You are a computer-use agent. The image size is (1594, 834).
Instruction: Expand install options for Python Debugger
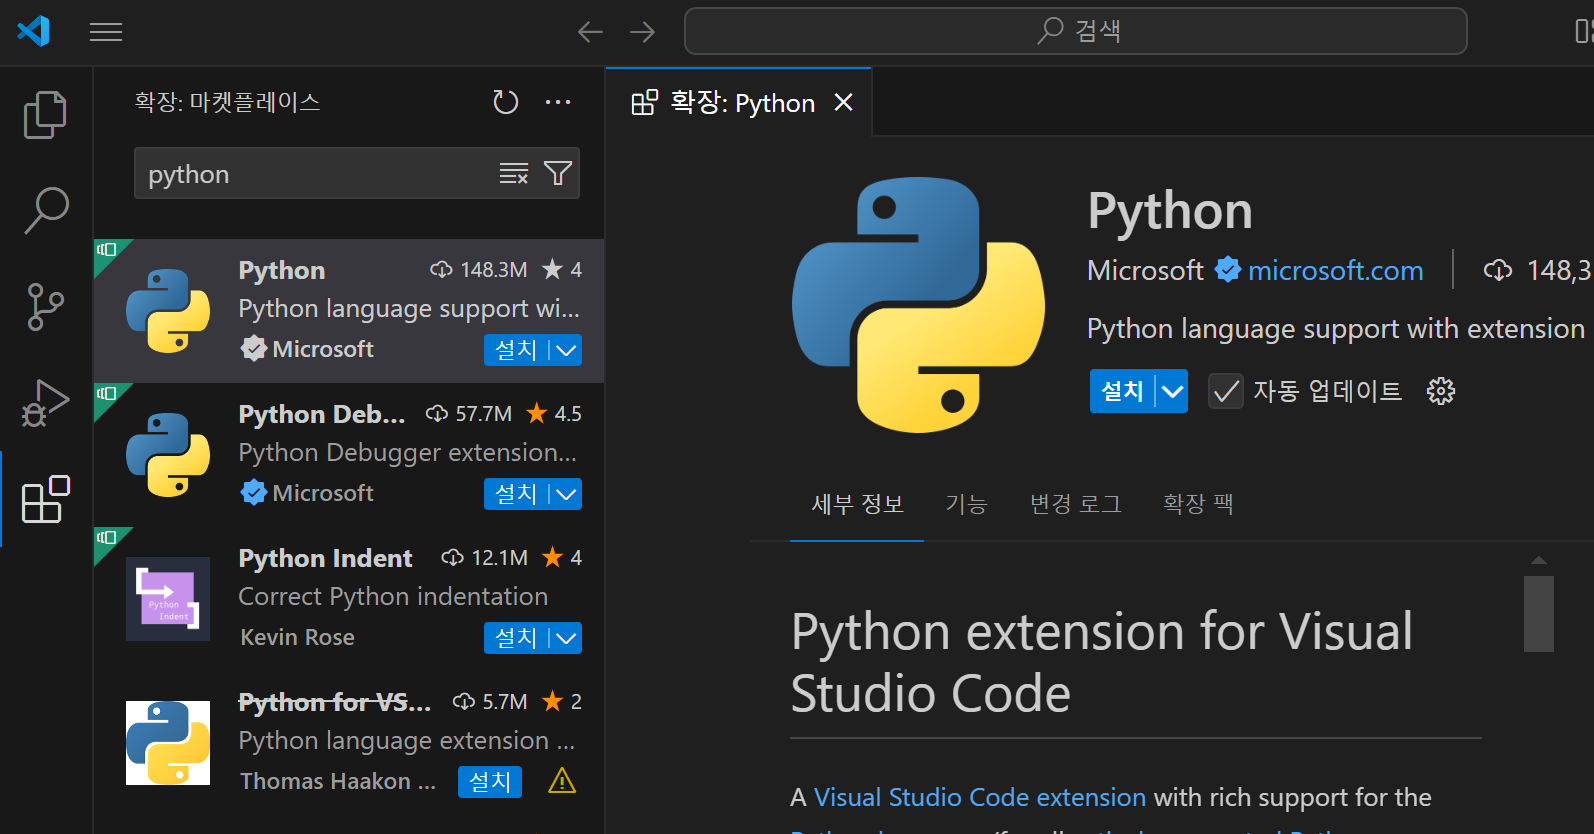(x=566, y=494)
